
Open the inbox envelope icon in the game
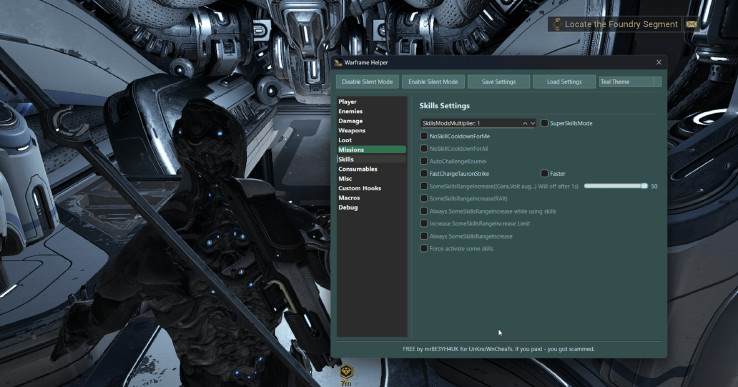[x=691, y=24]
